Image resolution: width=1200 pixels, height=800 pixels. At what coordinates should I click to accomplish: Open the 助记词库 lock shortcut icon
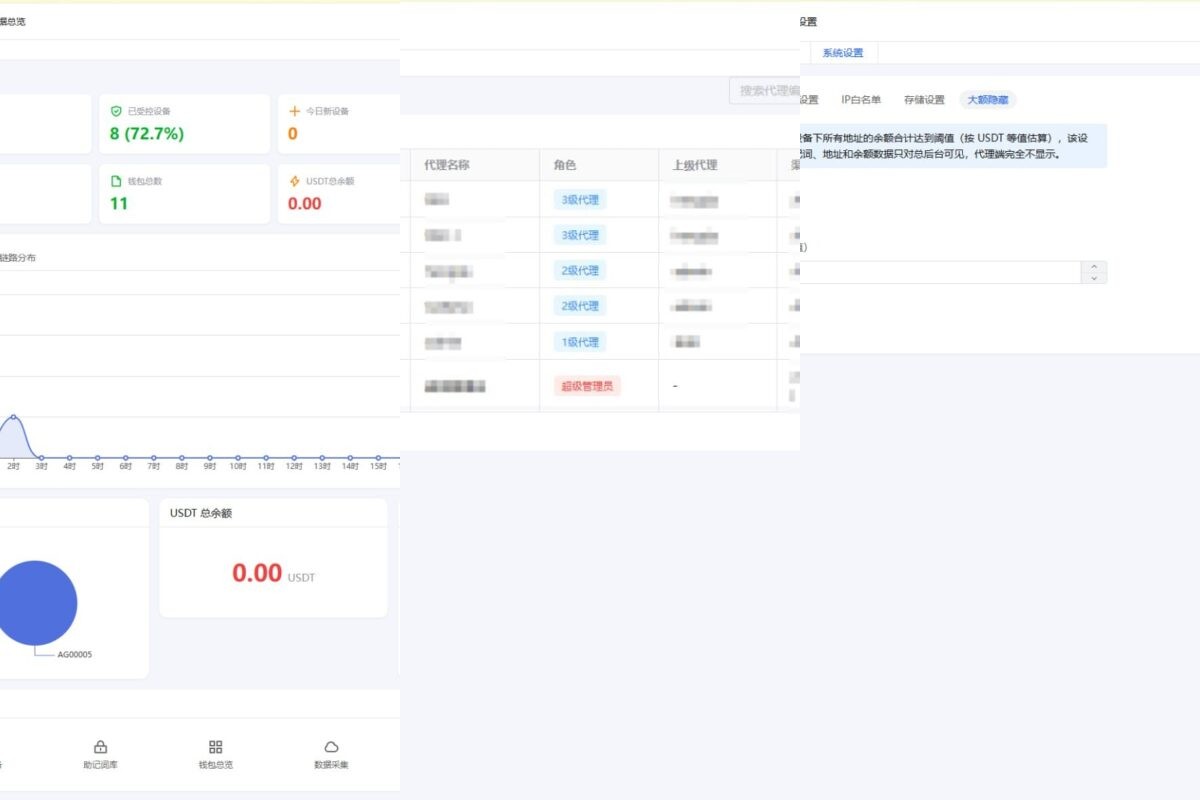tap(100, 747)
